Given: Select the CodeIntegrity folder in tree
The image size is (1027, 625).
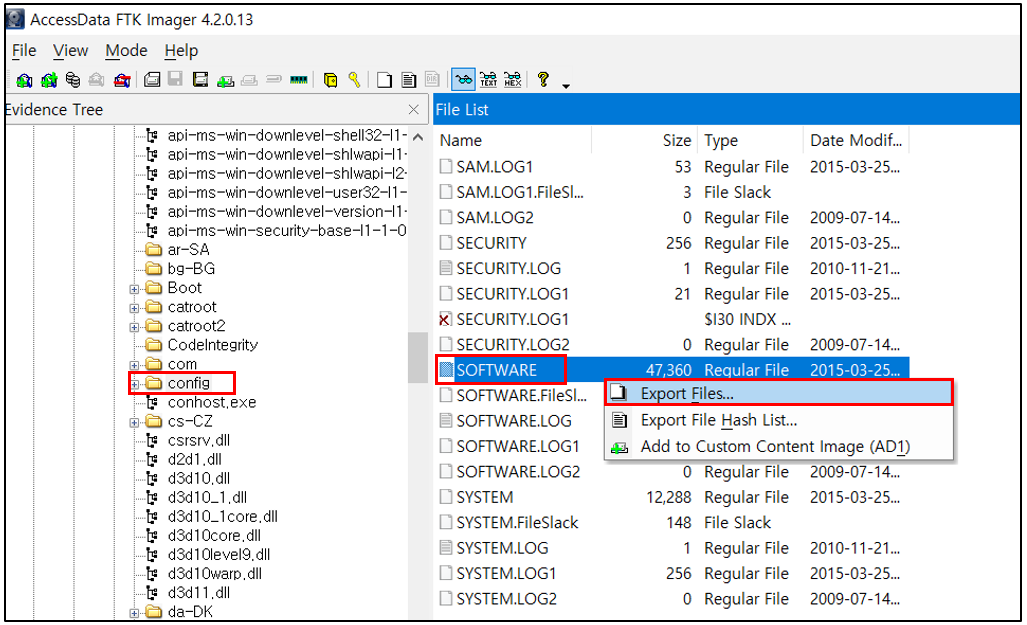Looking at the screenshot, I should pos(212,345).
